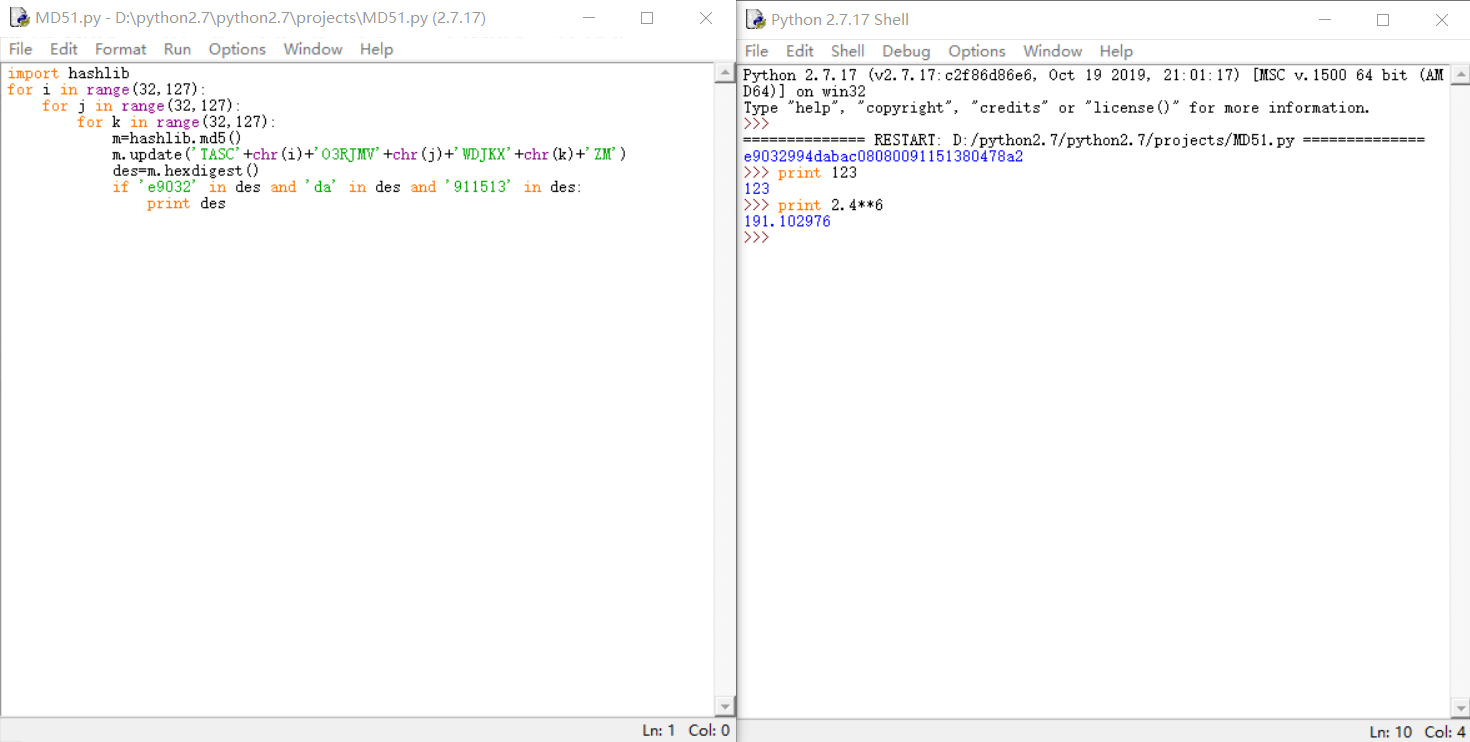This screenshot has height=742, width=1470.
Task: Open Help menu in MD51.py editor
Action: point(376,49)
